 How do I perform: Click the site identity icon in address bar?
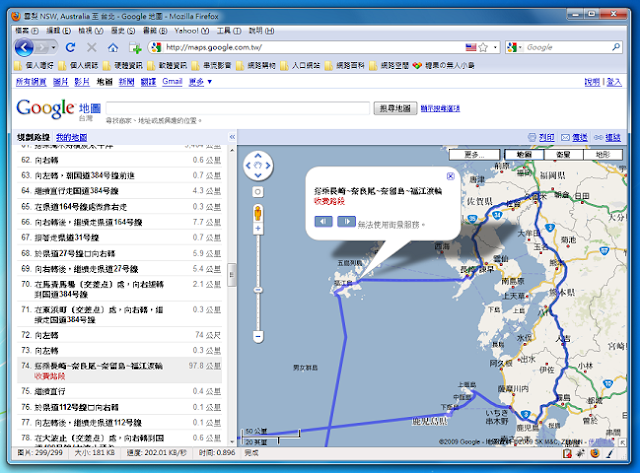tap(156, 47)
